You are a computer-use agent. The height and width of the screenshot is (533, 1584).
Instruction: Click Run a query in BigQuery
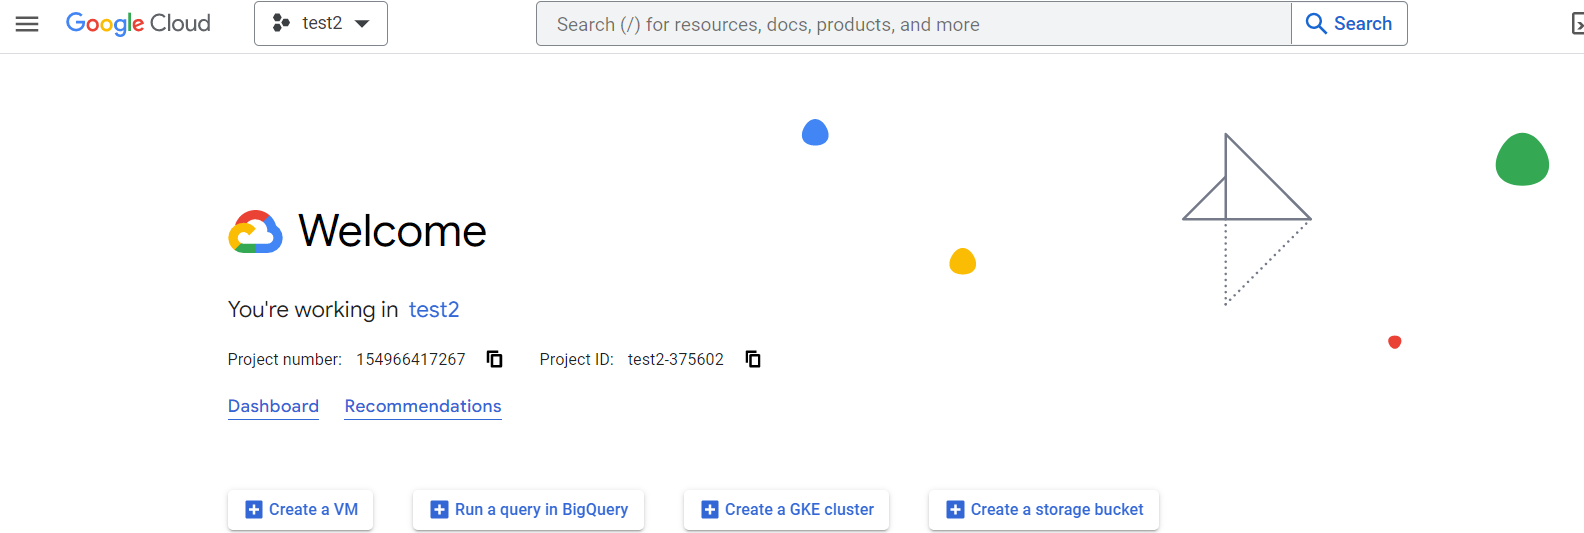[x=528, y=510]
